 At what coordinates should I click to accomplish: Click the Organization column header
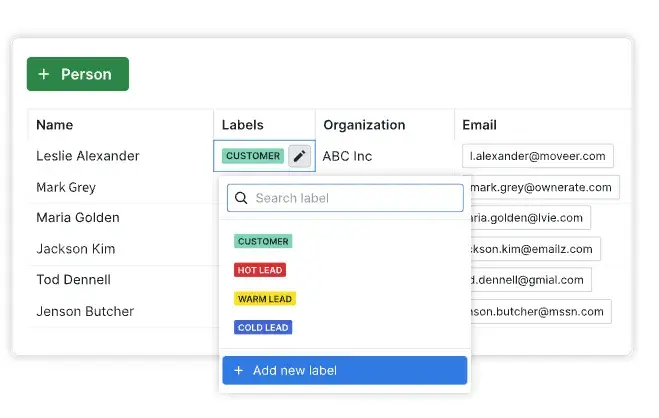[x=363, y=125]
